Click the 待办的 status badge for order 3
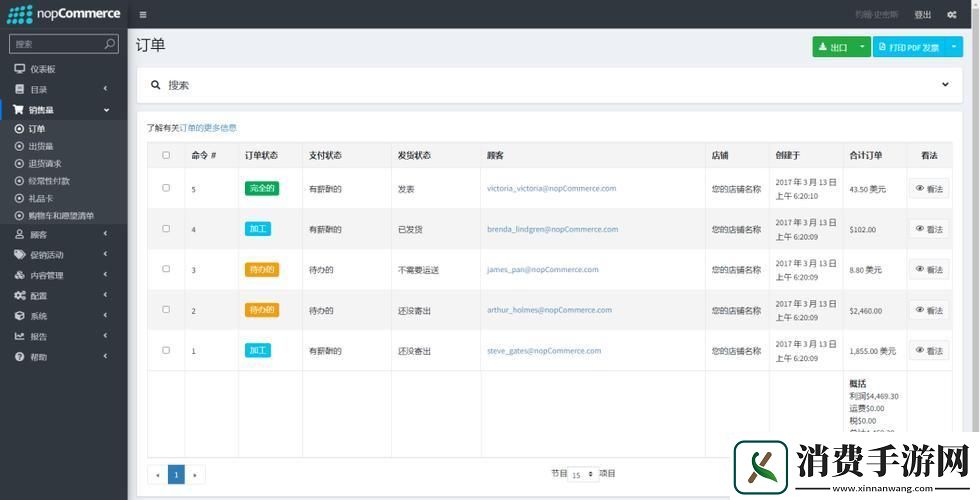The width and height of the screenshot is (980, 500). pos(261,270)
